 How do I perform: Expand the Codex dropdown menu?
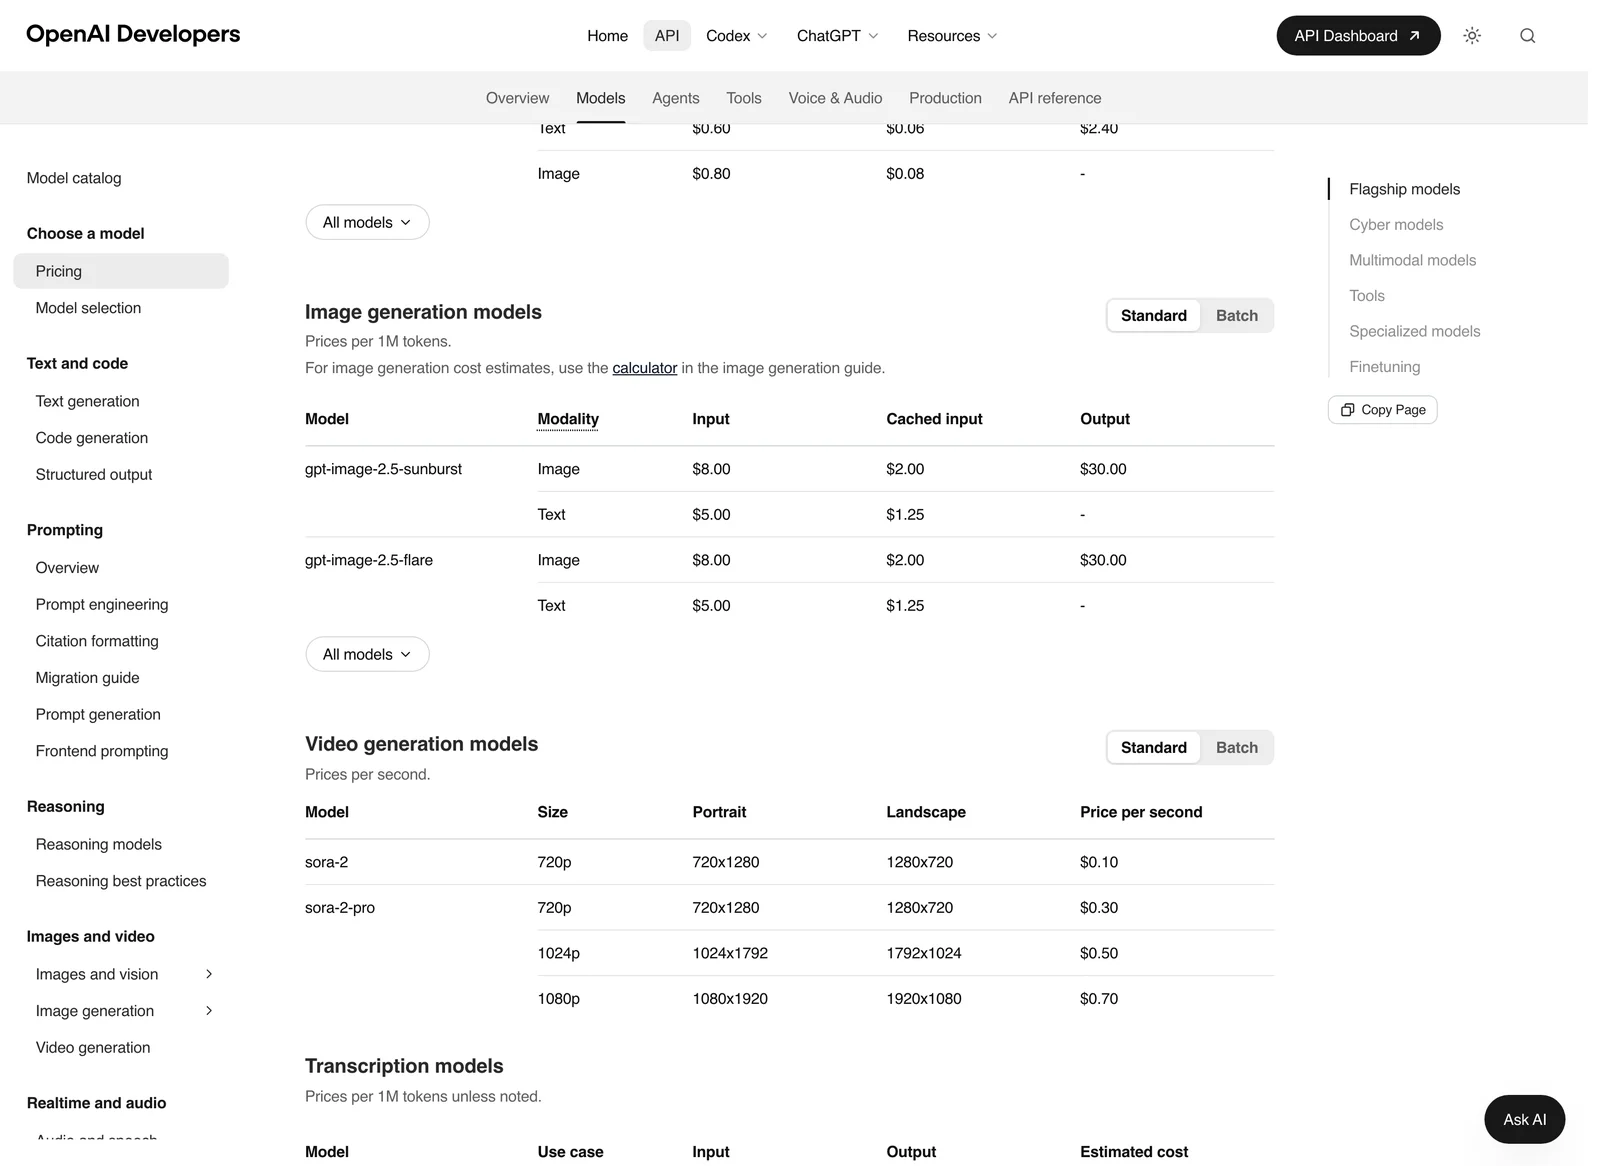[737, 36]
